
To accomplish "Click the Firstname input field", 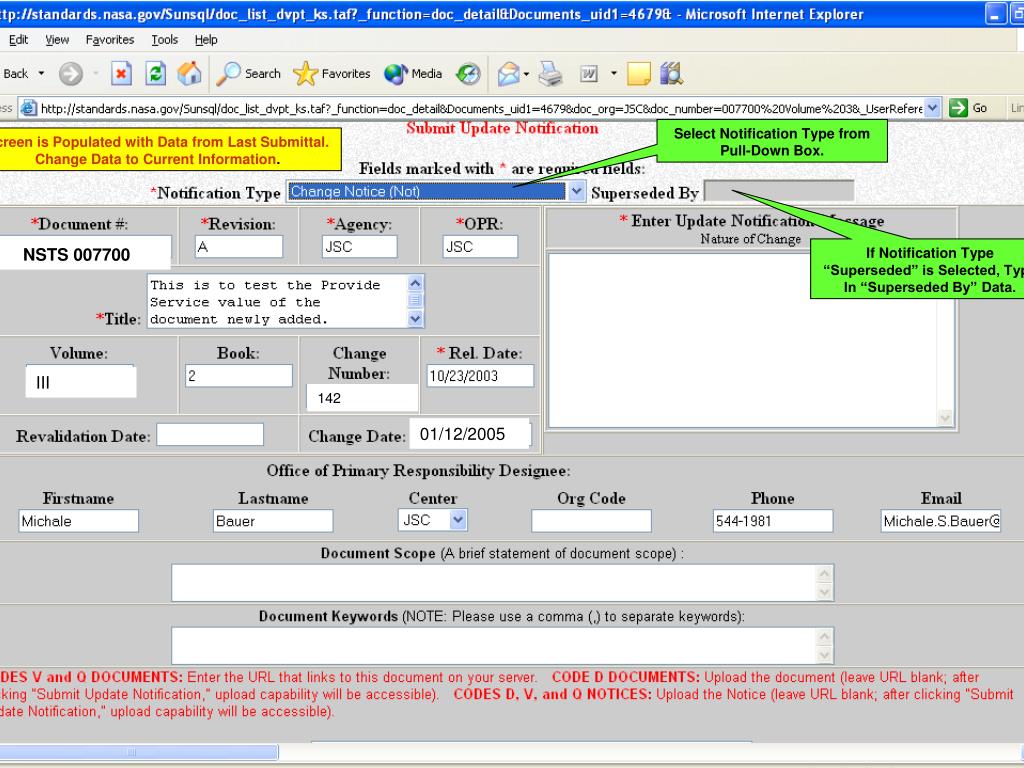I will click(x=78, y=520).
